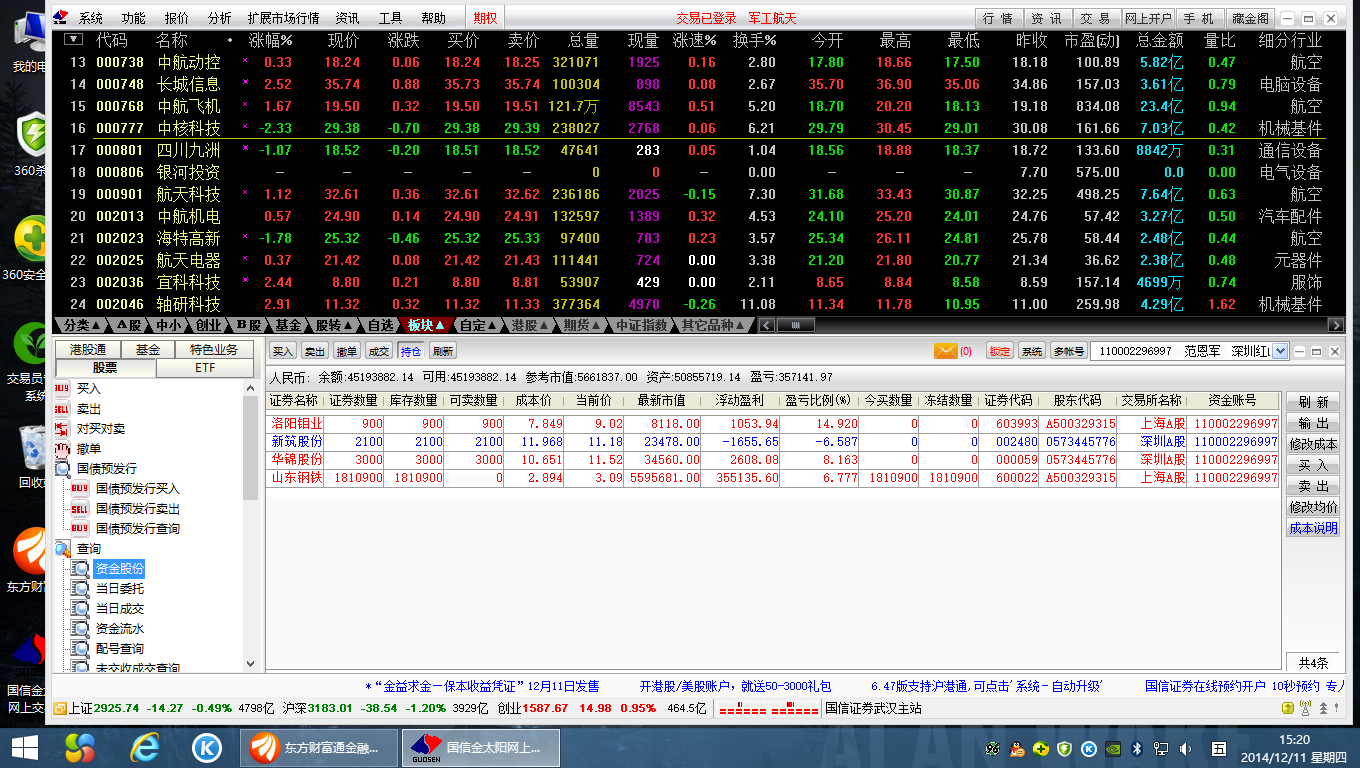Screen dimensions: 1360x768
Task: Click the 期权 button in menu bar
Action: pos(485,18)
